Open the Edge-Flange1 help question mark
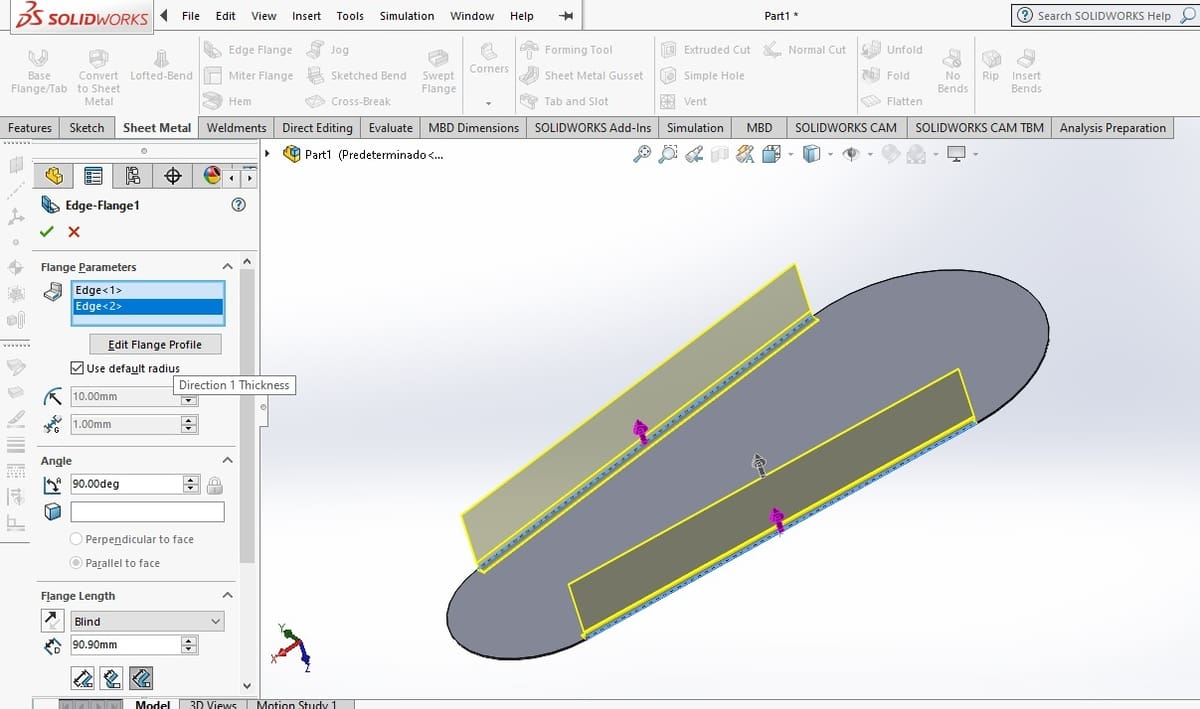 tap(238, 205)
